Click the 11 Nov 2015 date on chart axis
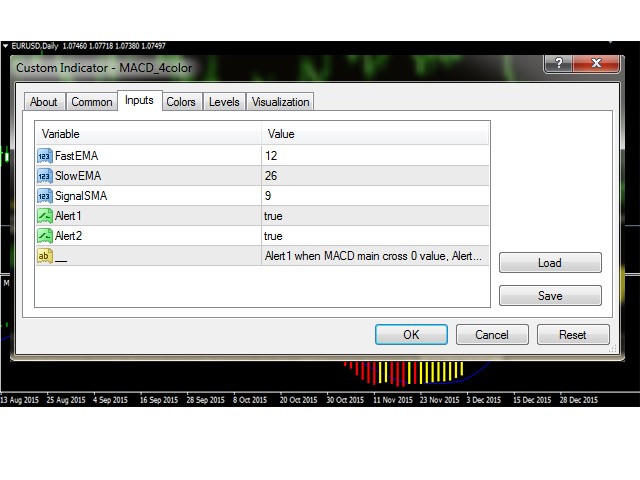The width and height of the screenshot is (640, 480). click(393, 400)
